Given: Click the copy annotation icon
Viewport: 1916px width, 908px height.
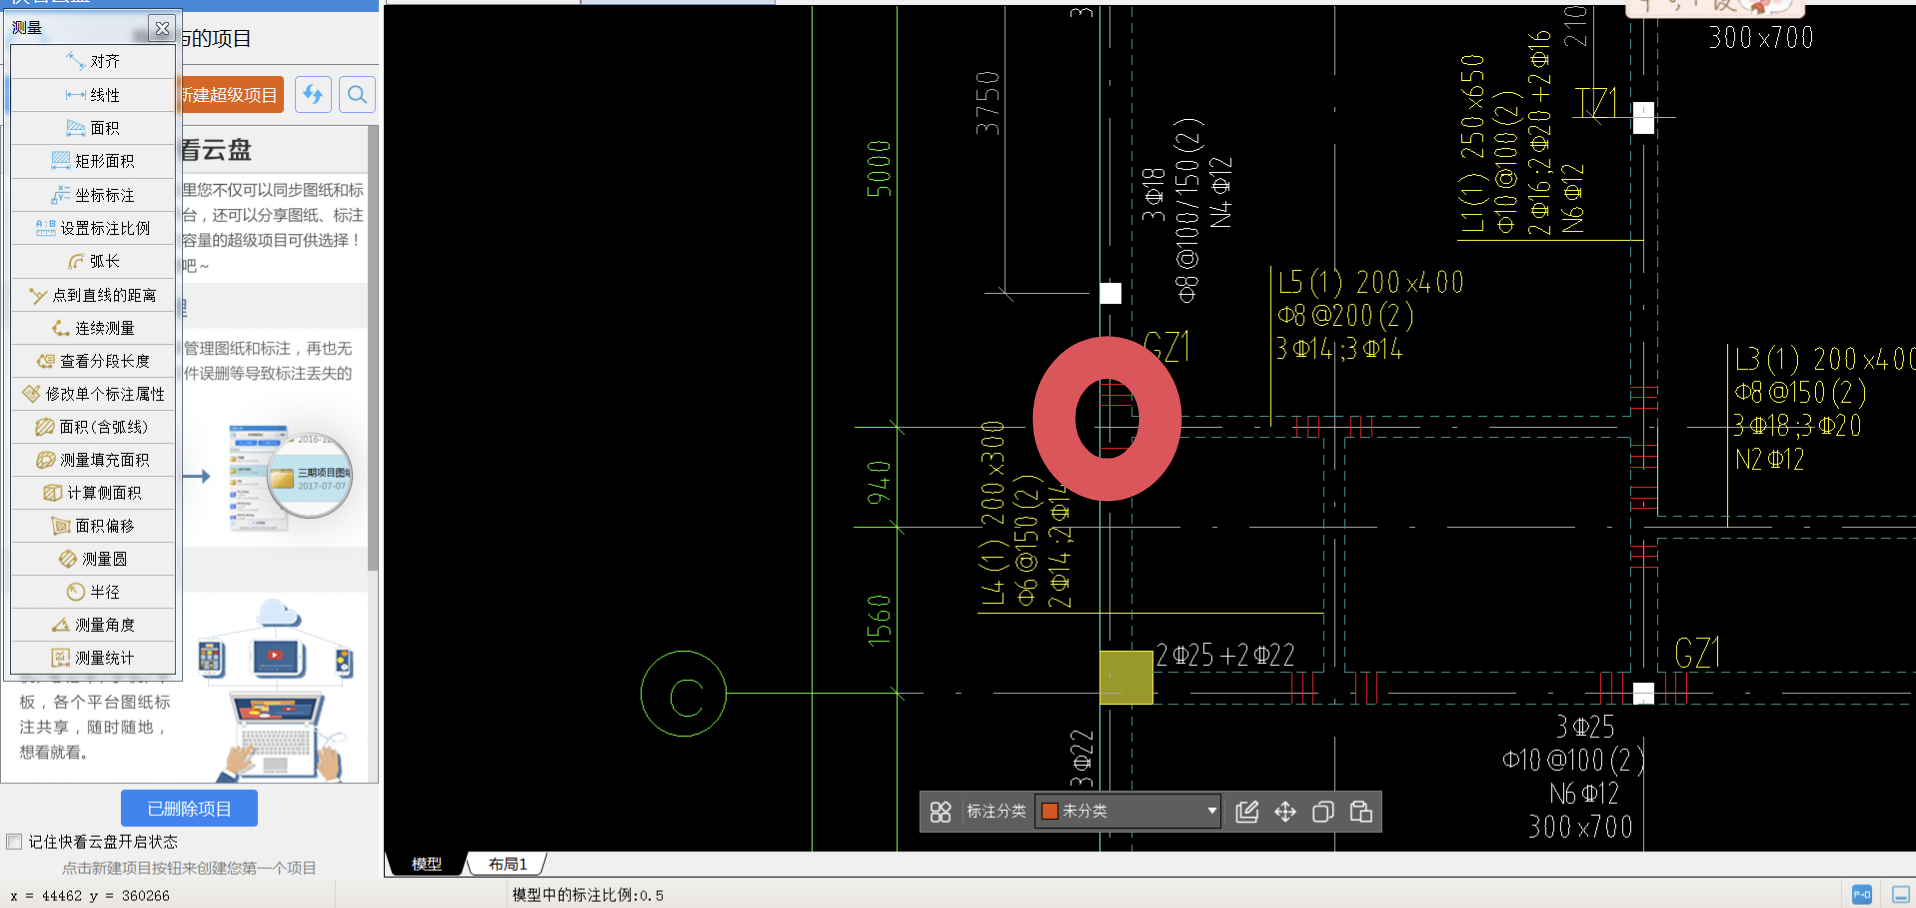Looking at the screenshot, I should click(1323, 811).
